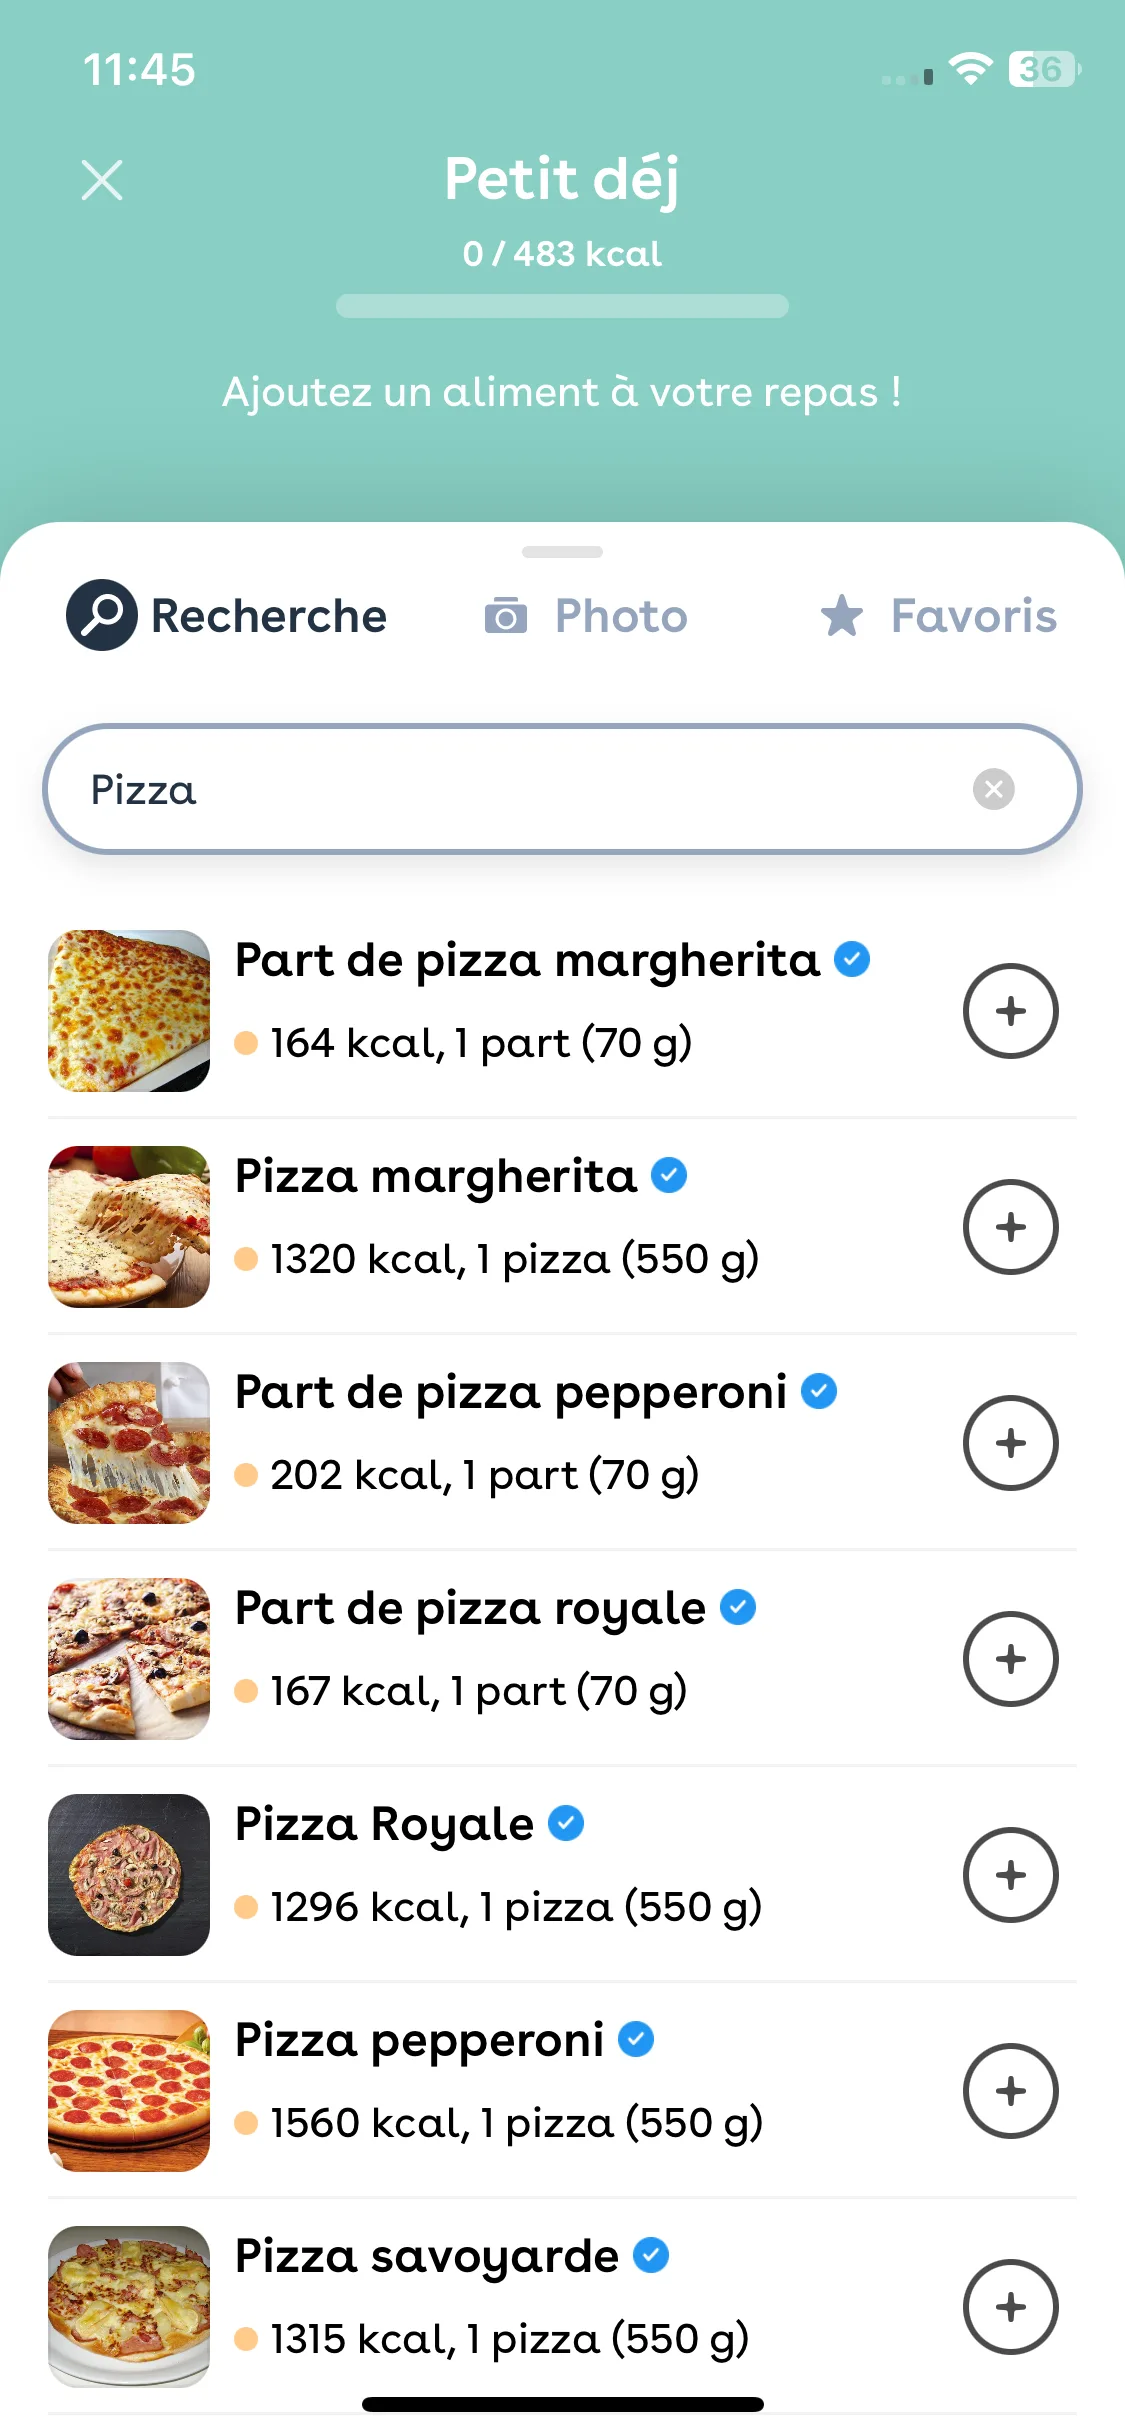This screenshot has height=2436, width=1125.
Task: Add Pizza Royale using plus icon
Action: pyautogui.click(x=1010, y=1875)
